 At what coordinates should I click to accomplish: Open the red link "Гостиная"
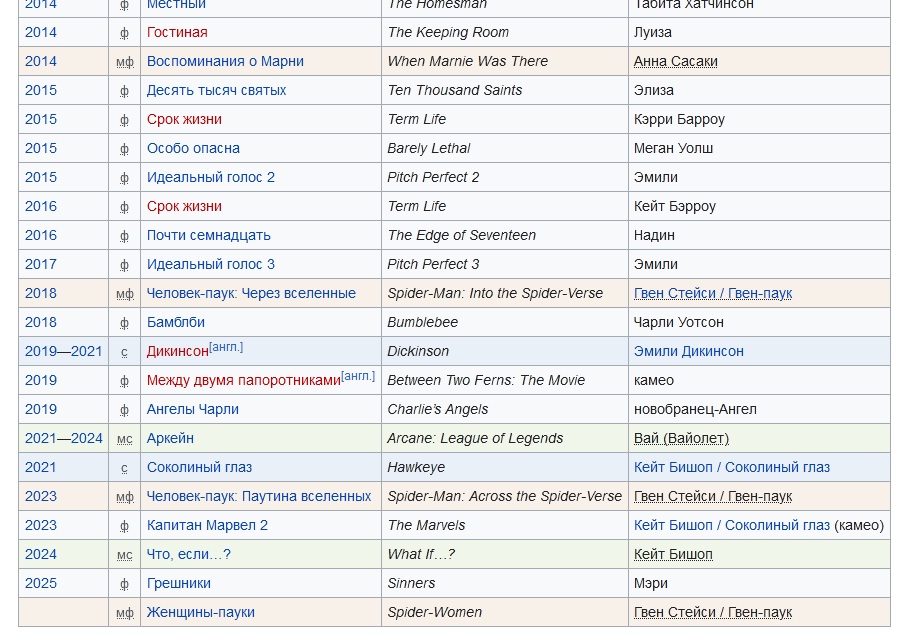pos(177,33)
